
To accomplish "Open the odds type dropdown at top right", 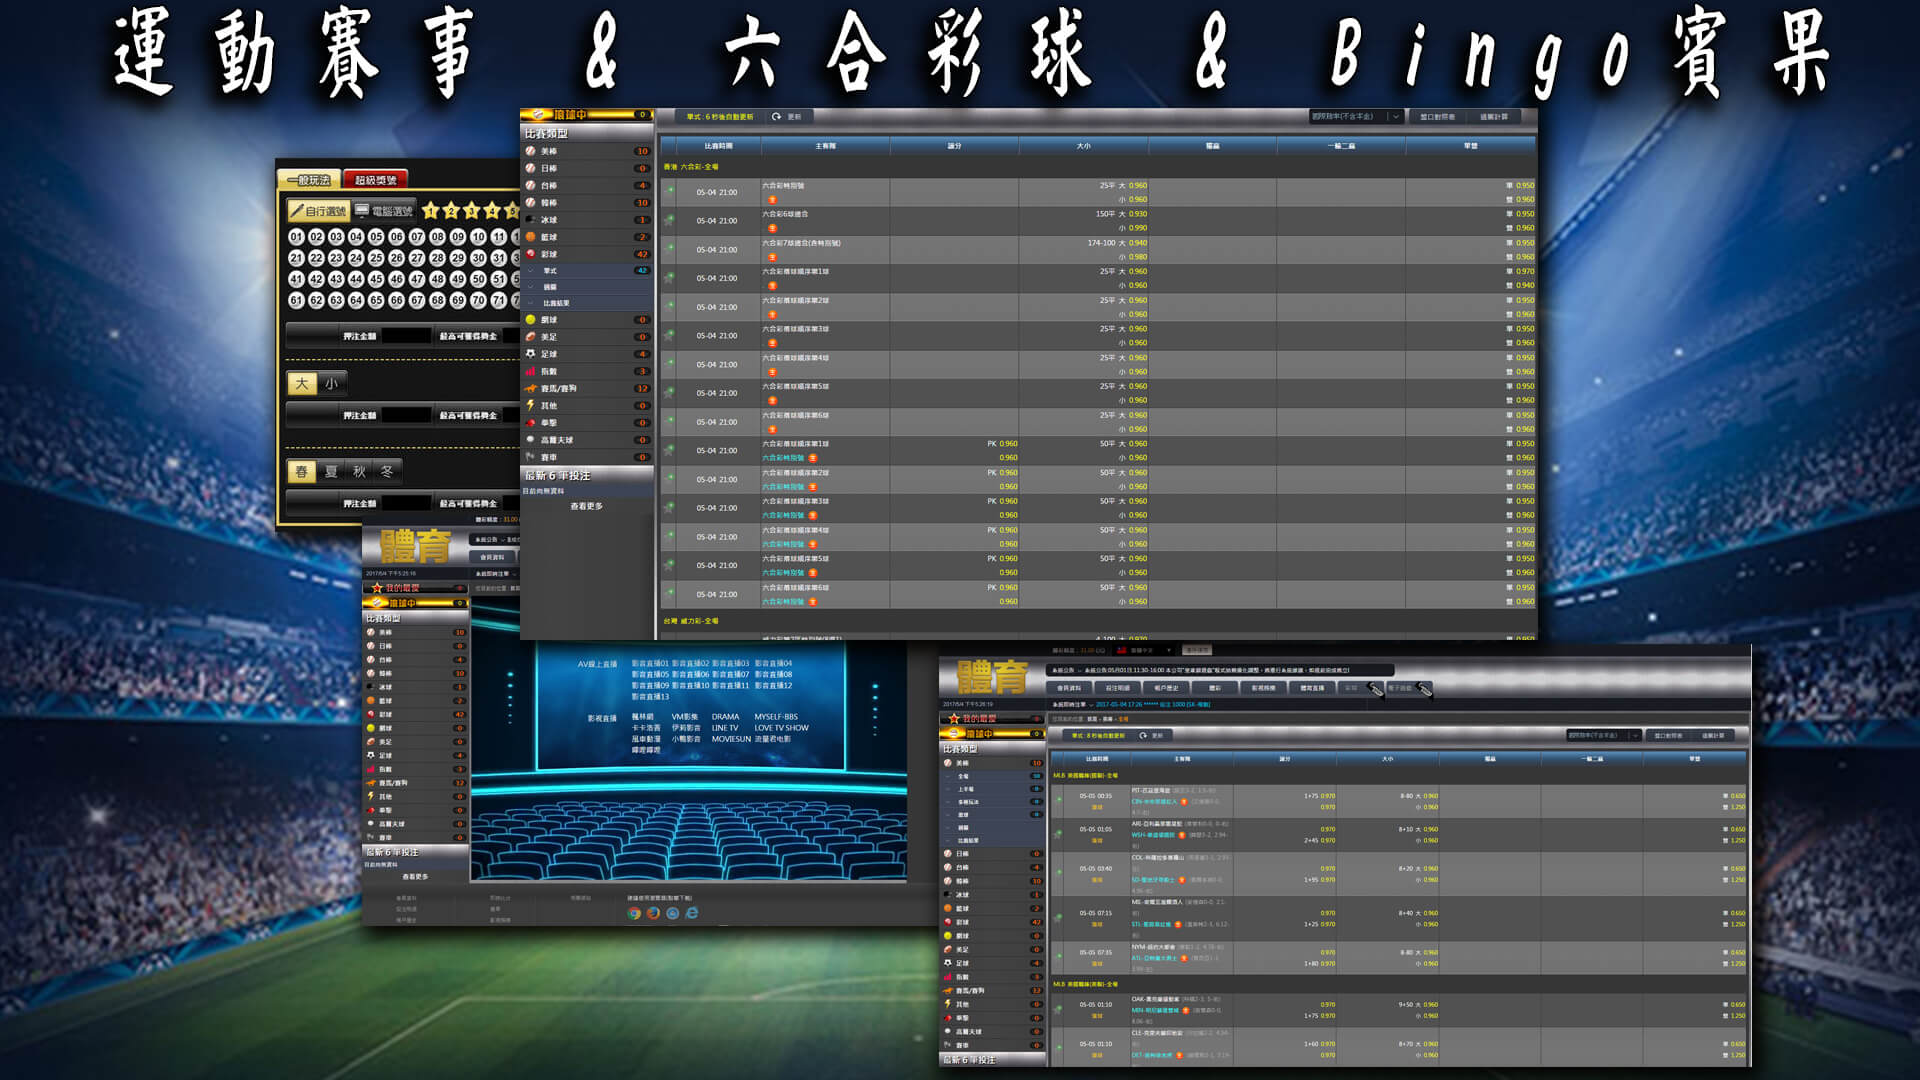I will (1356, 117).
